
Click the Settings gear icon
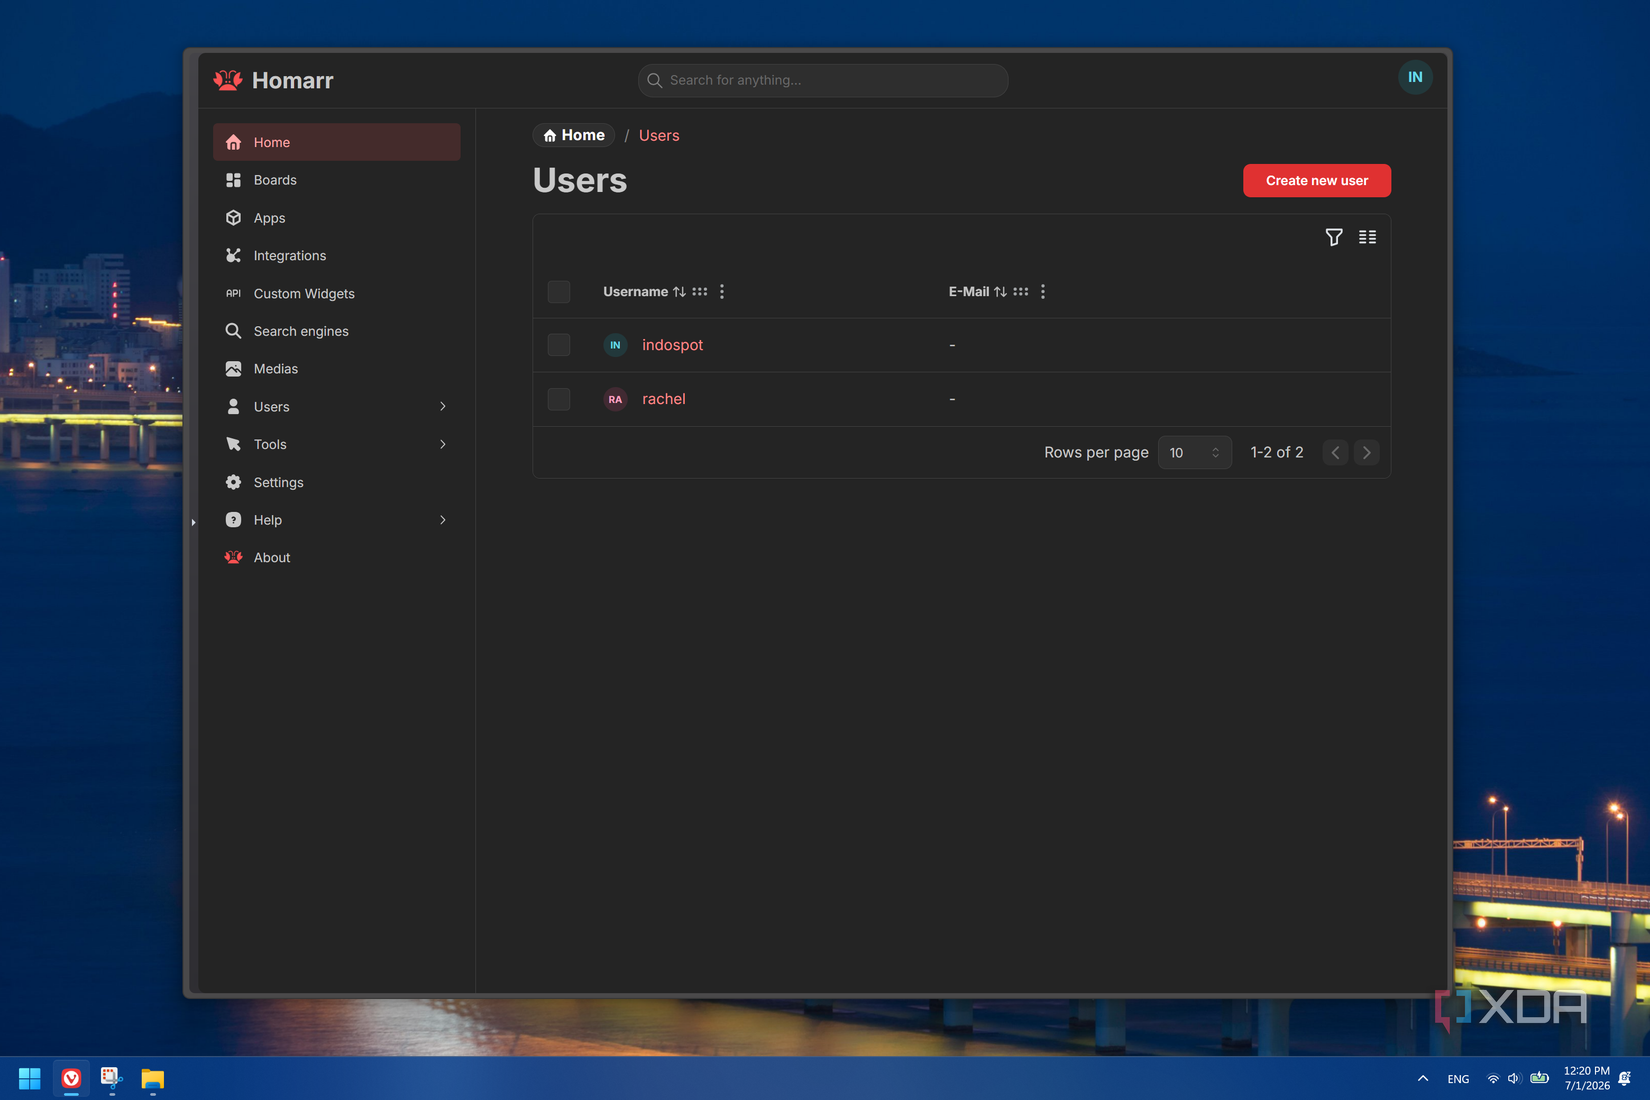pyautogui.click(x=233, y=482)
